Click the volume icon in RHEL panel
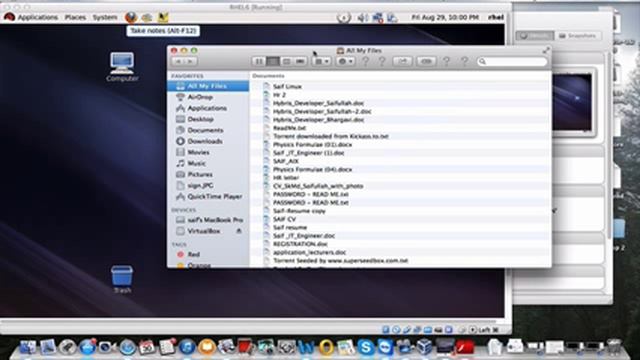The width and height of the screenshot is (640, 360). tap(362, 18)
